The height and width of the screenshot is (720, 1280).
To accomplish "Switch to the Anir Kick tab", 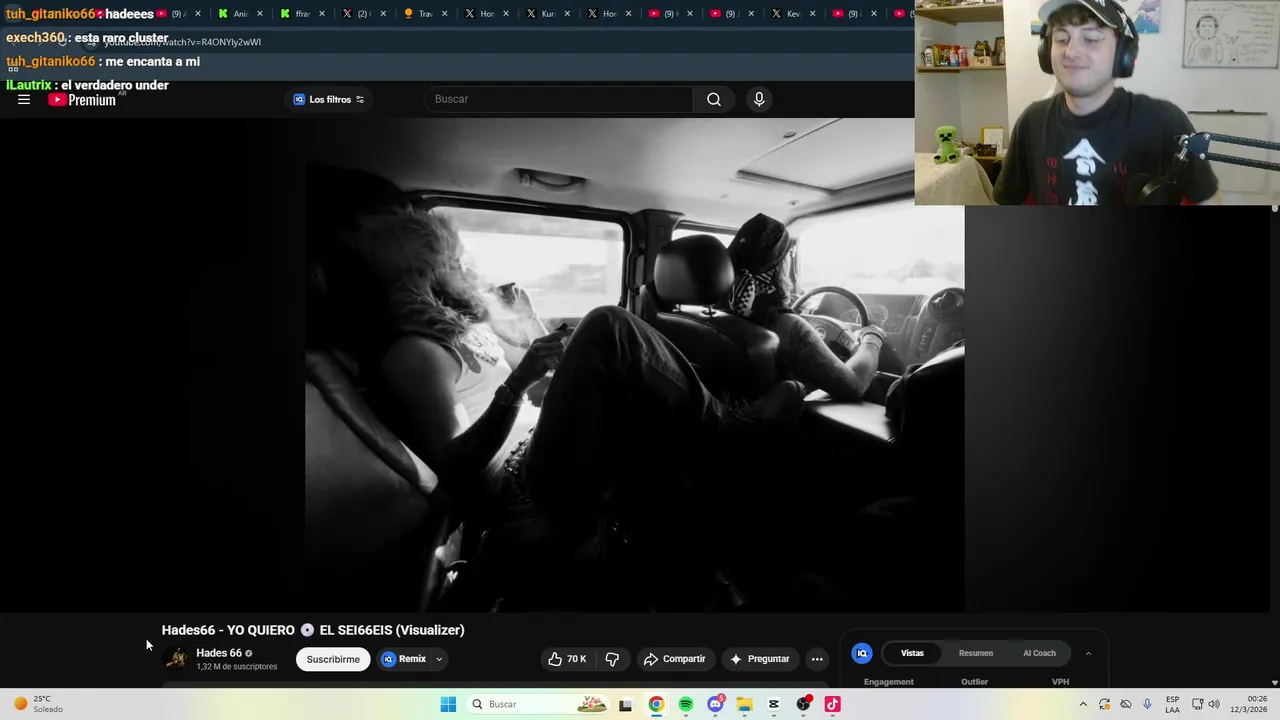I will click(x=234, y=14).
